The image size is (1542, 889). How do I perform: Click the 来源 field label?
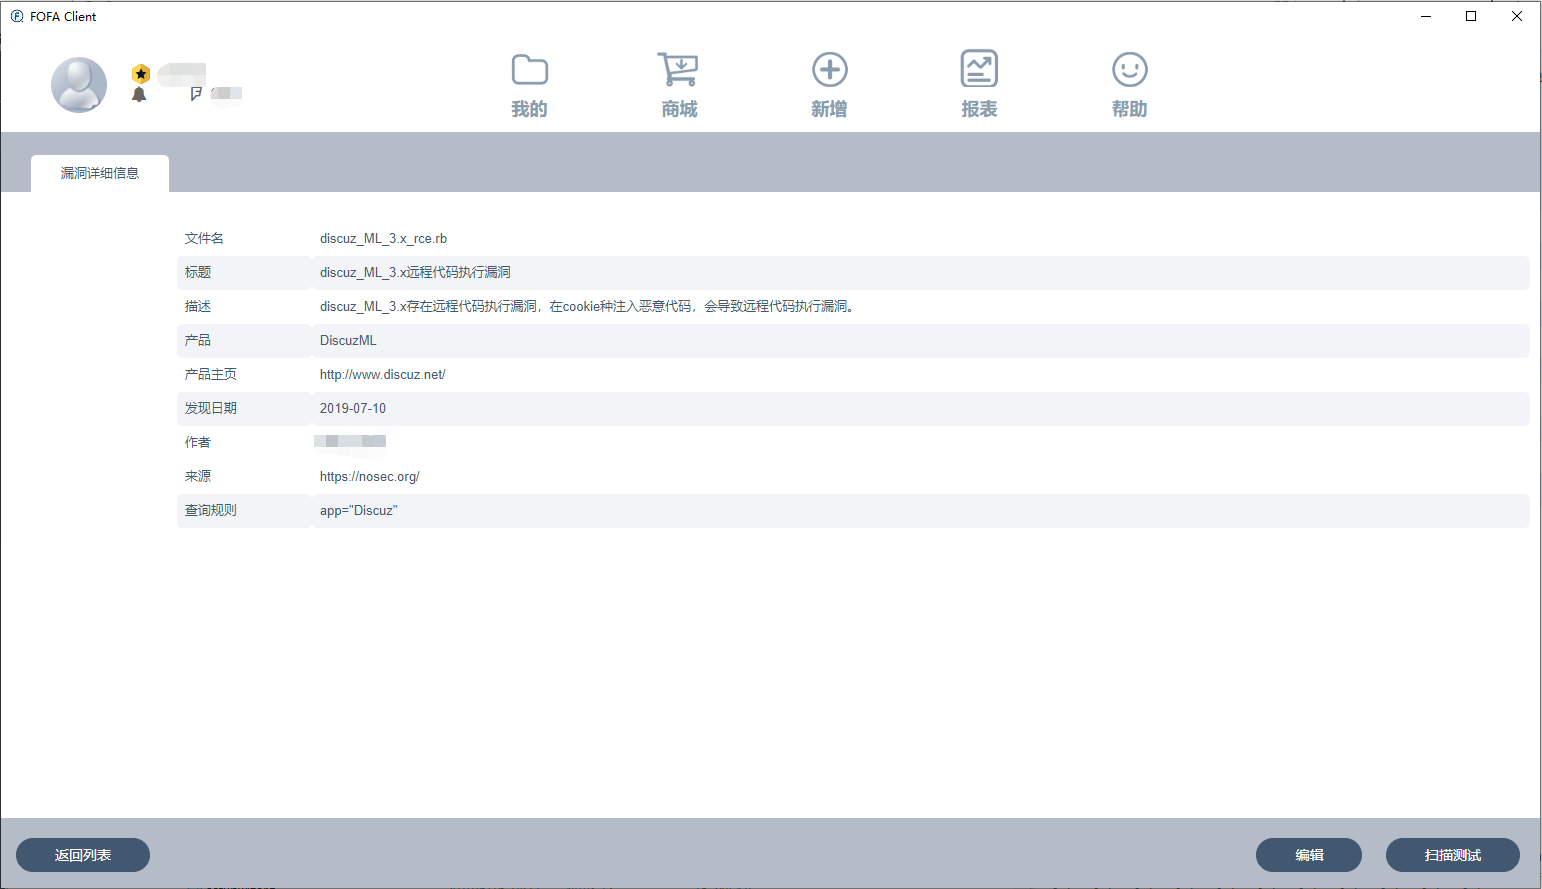point(198,476)
